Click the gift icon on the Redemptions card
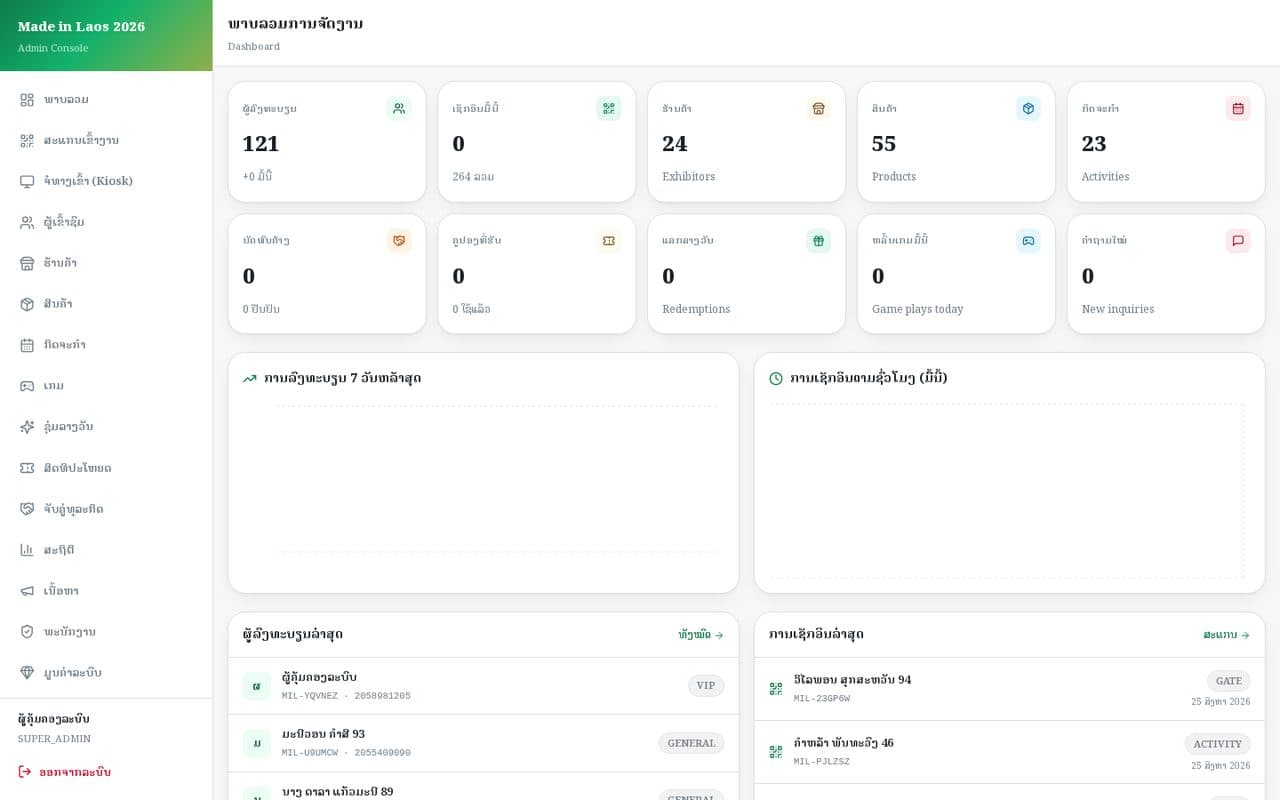This screenshot has height=800, width=1280. pos(819,241)
